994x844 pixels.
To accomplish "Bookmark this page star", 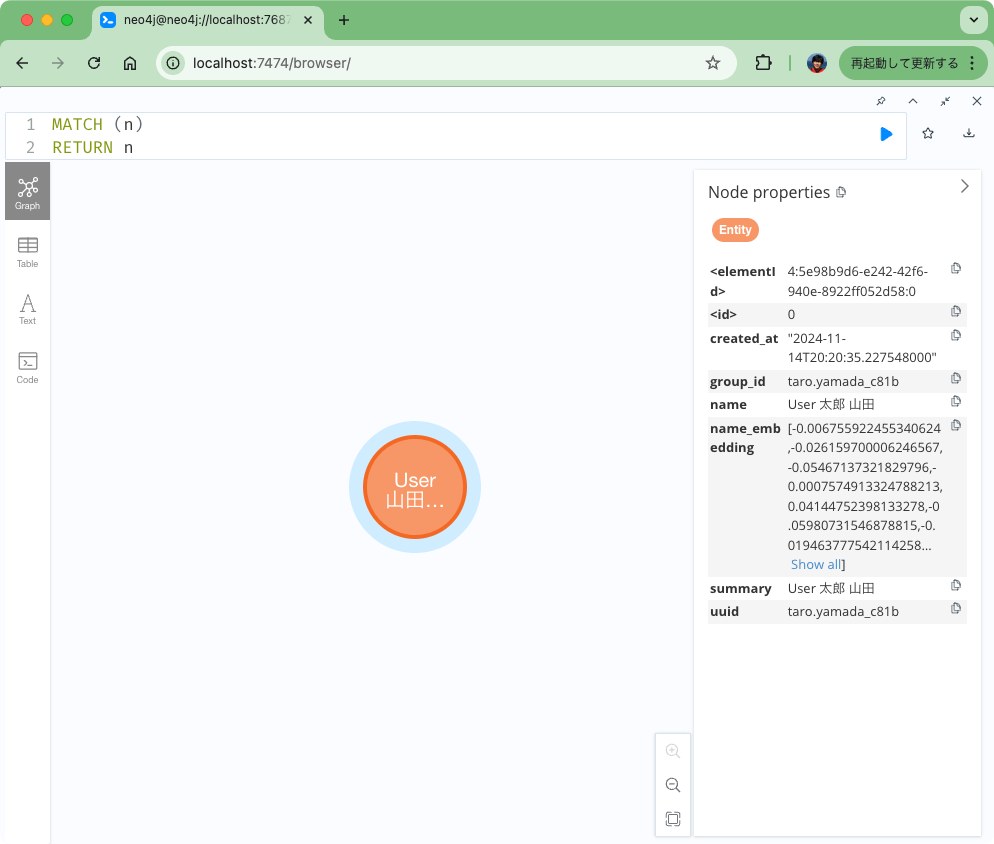I will pyautogui.click(x=713, y=63).
